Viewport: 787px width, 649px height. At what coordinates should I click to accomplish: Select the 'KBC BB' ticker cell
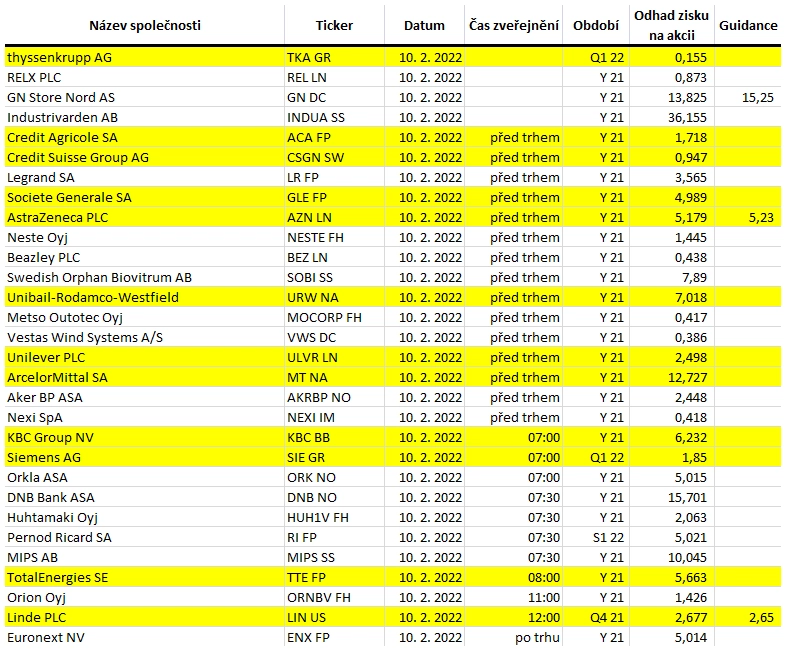click(x=334, y=438)
